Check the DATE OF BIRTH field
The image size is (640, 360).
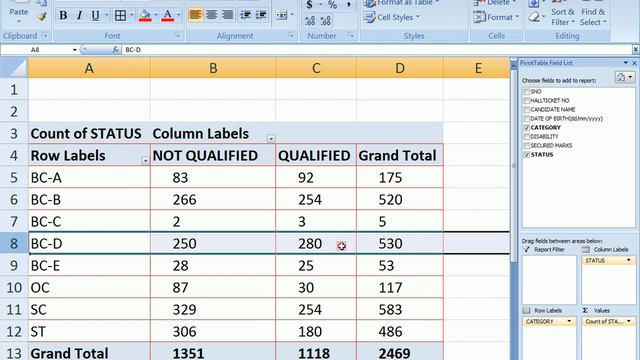click(527, 119)
